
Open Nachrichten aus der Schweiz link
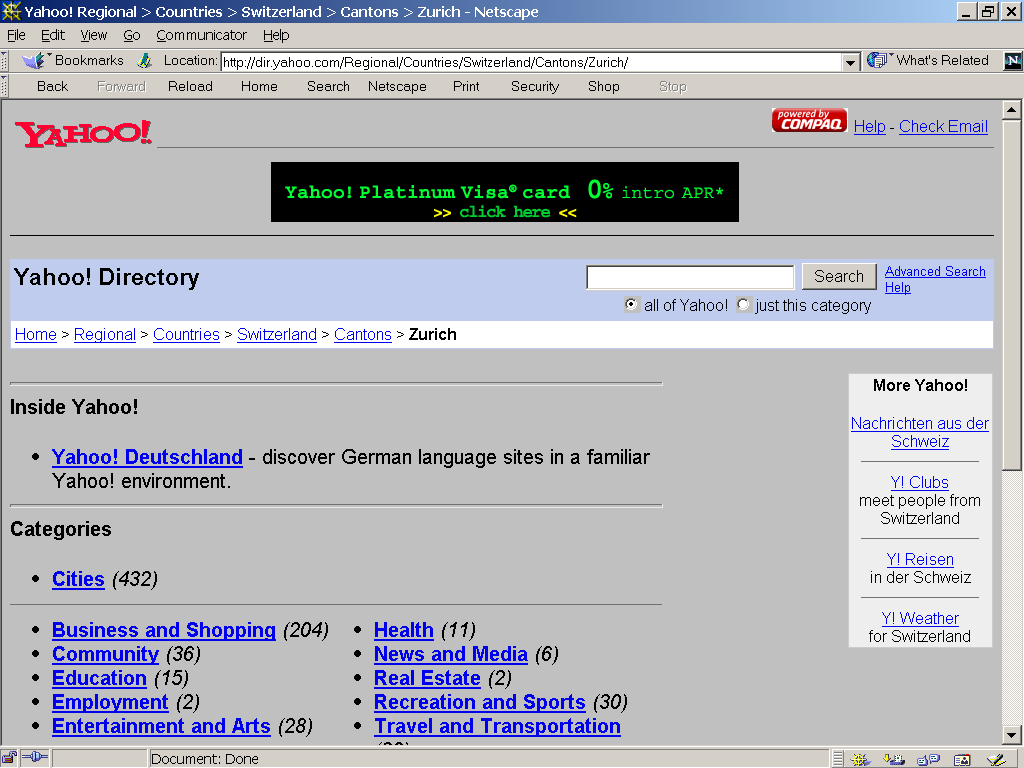pyautogui.click(x=920, y=432)
